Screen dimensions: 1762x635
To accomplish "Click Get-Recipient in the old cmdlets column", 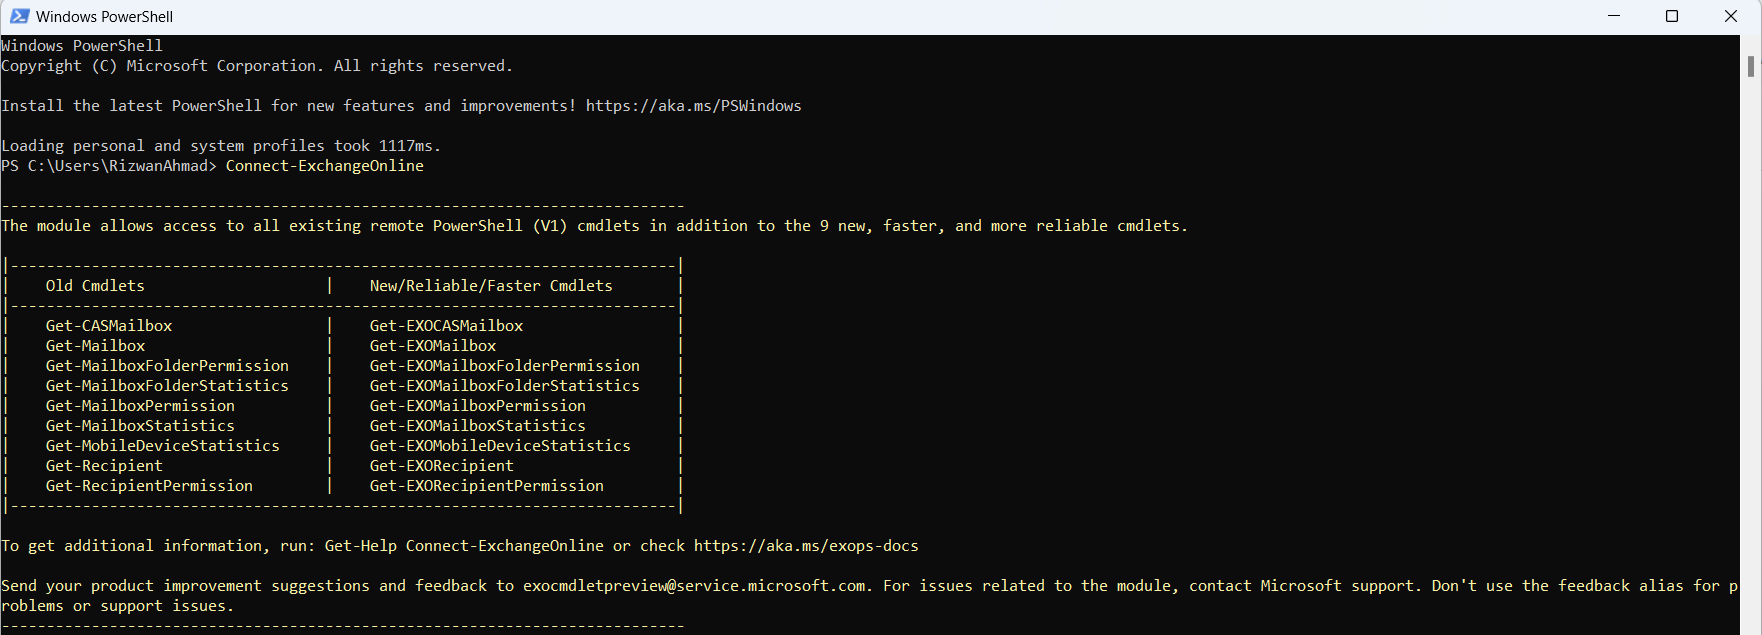I will [104, 466].
